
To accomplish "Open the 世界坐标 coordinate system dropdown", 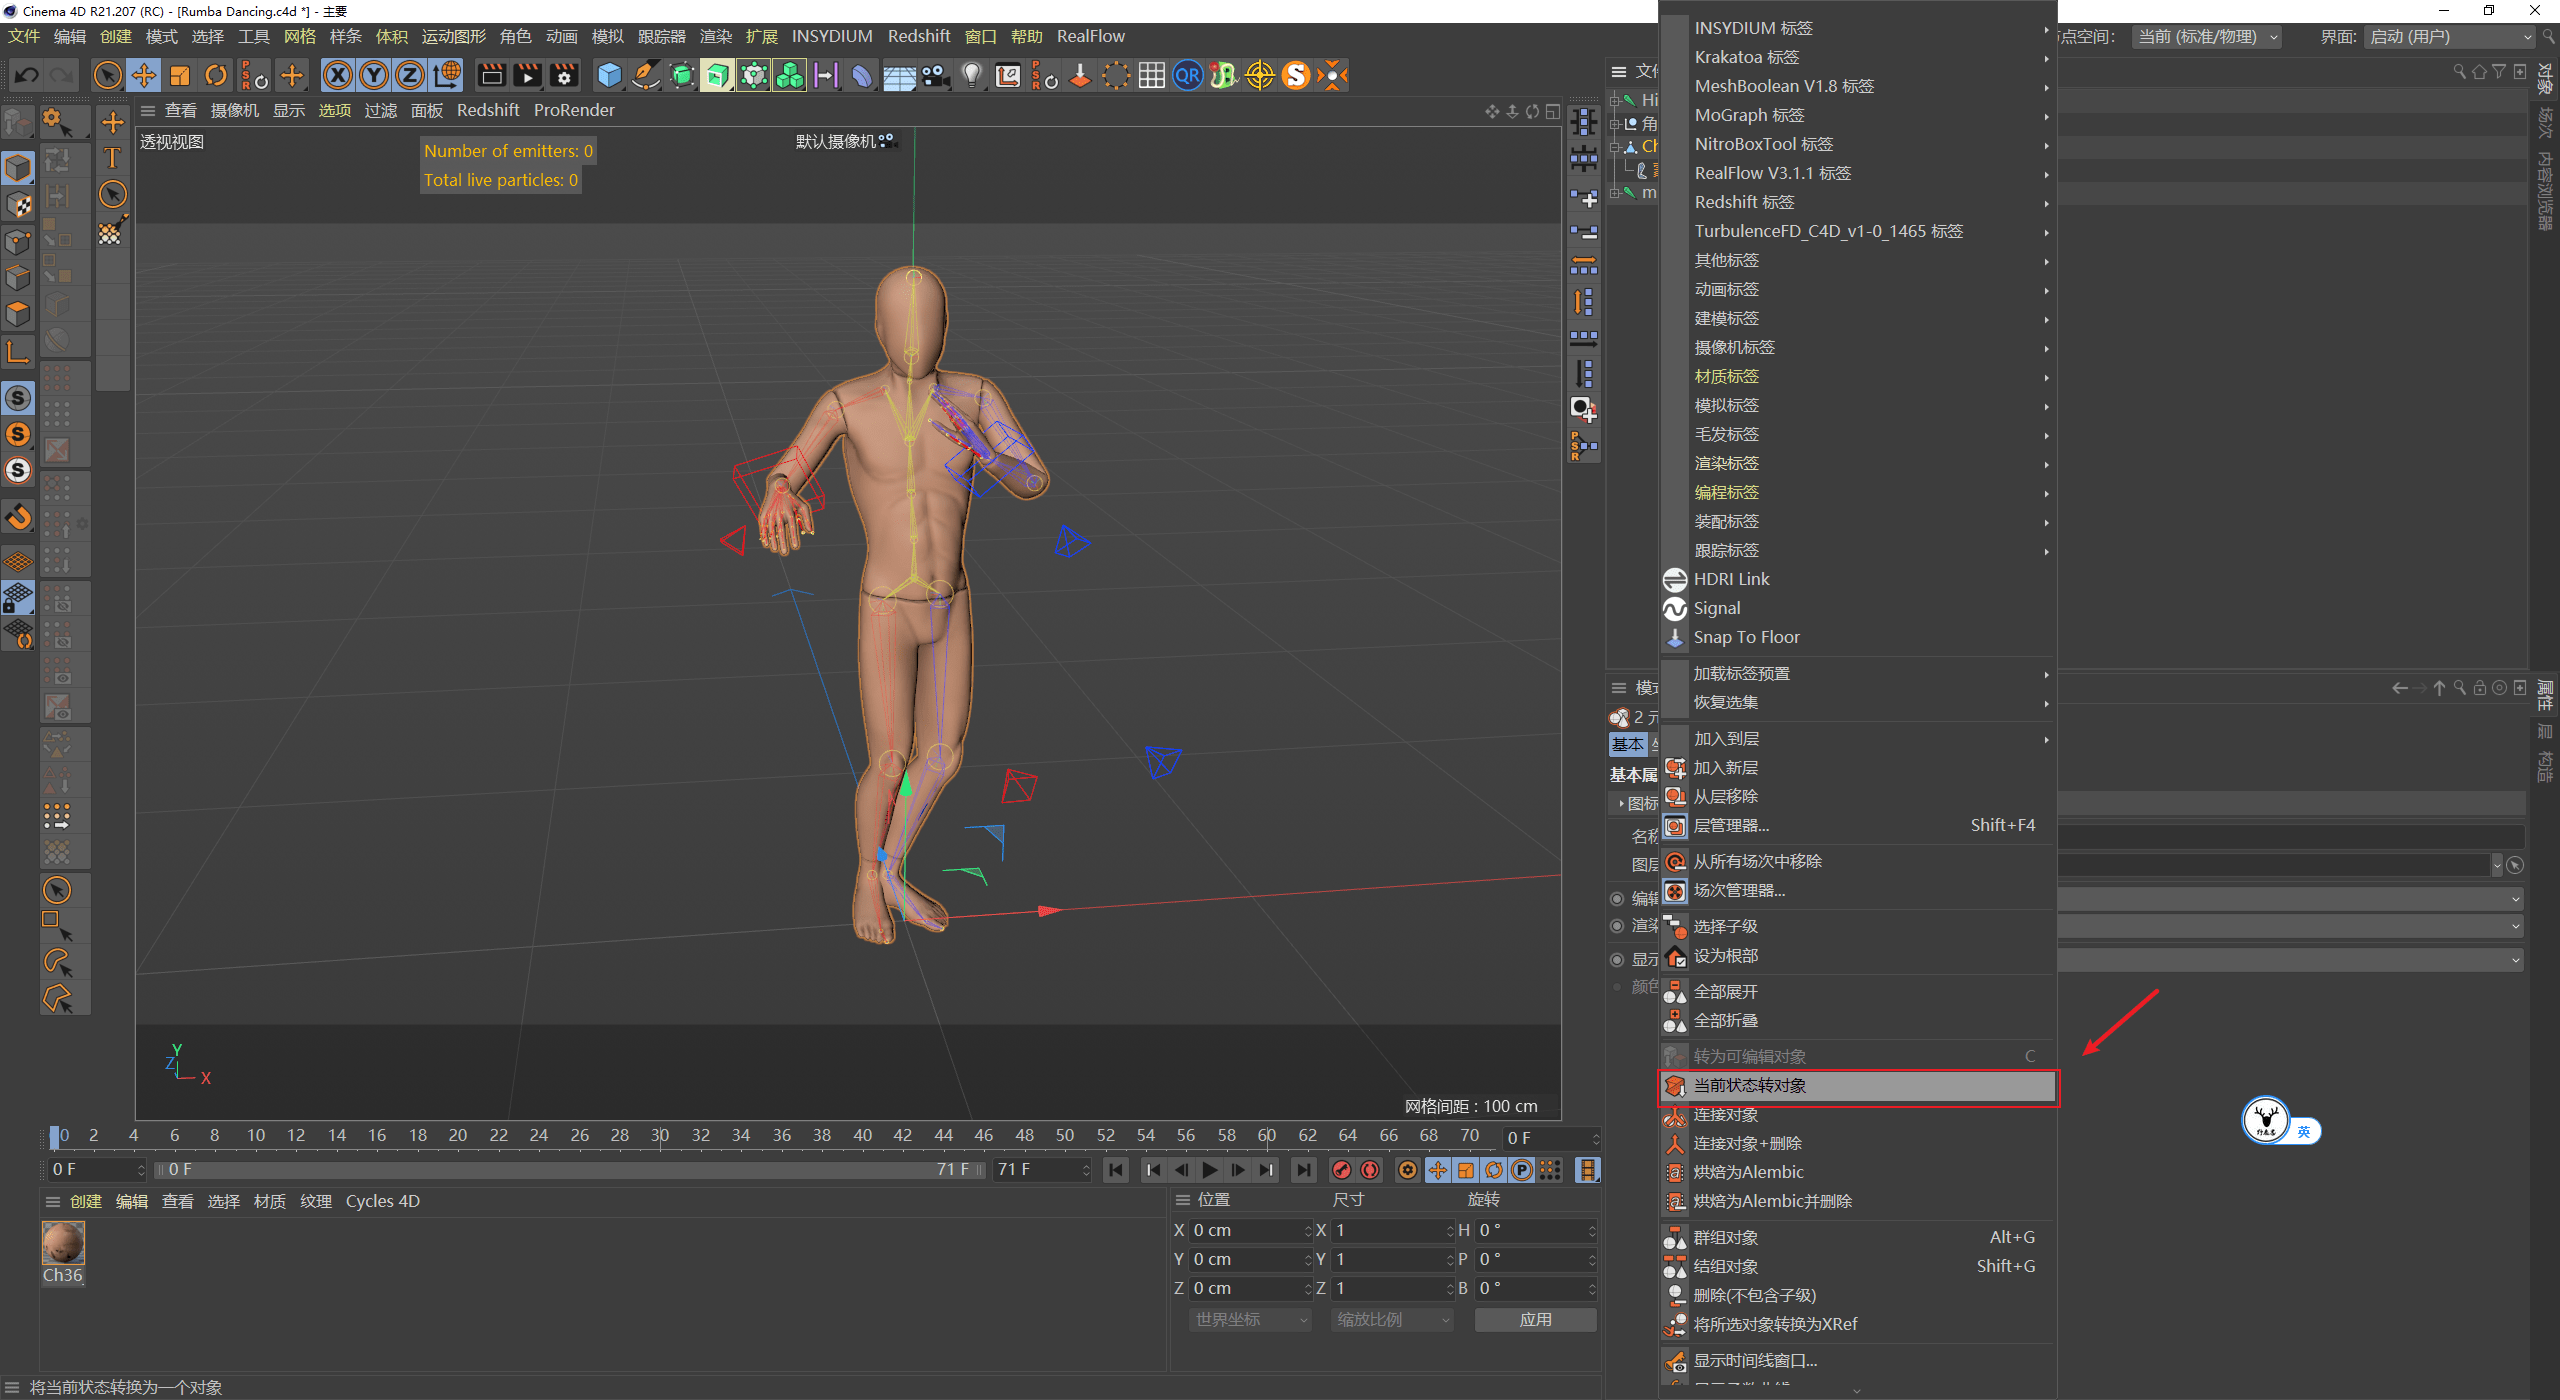I will (1248, 1319).
